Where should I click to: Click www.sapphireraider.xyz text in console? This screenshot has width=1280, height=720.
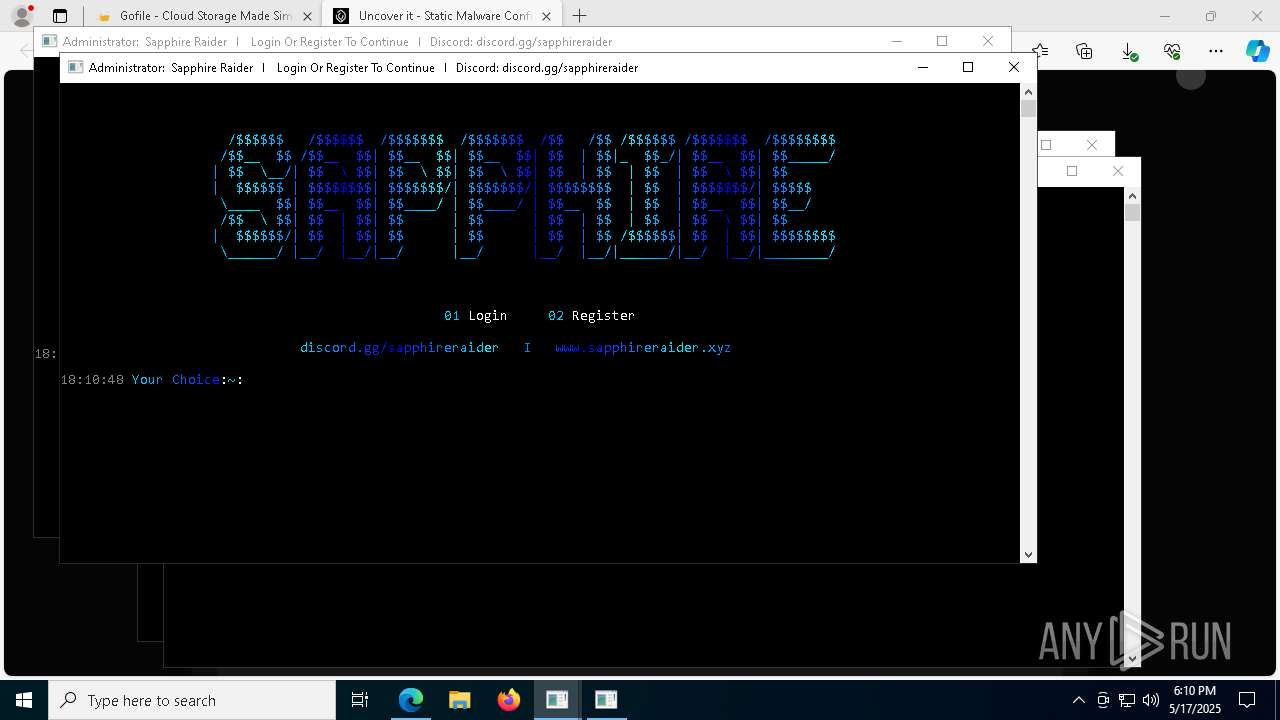pos(643,347)
